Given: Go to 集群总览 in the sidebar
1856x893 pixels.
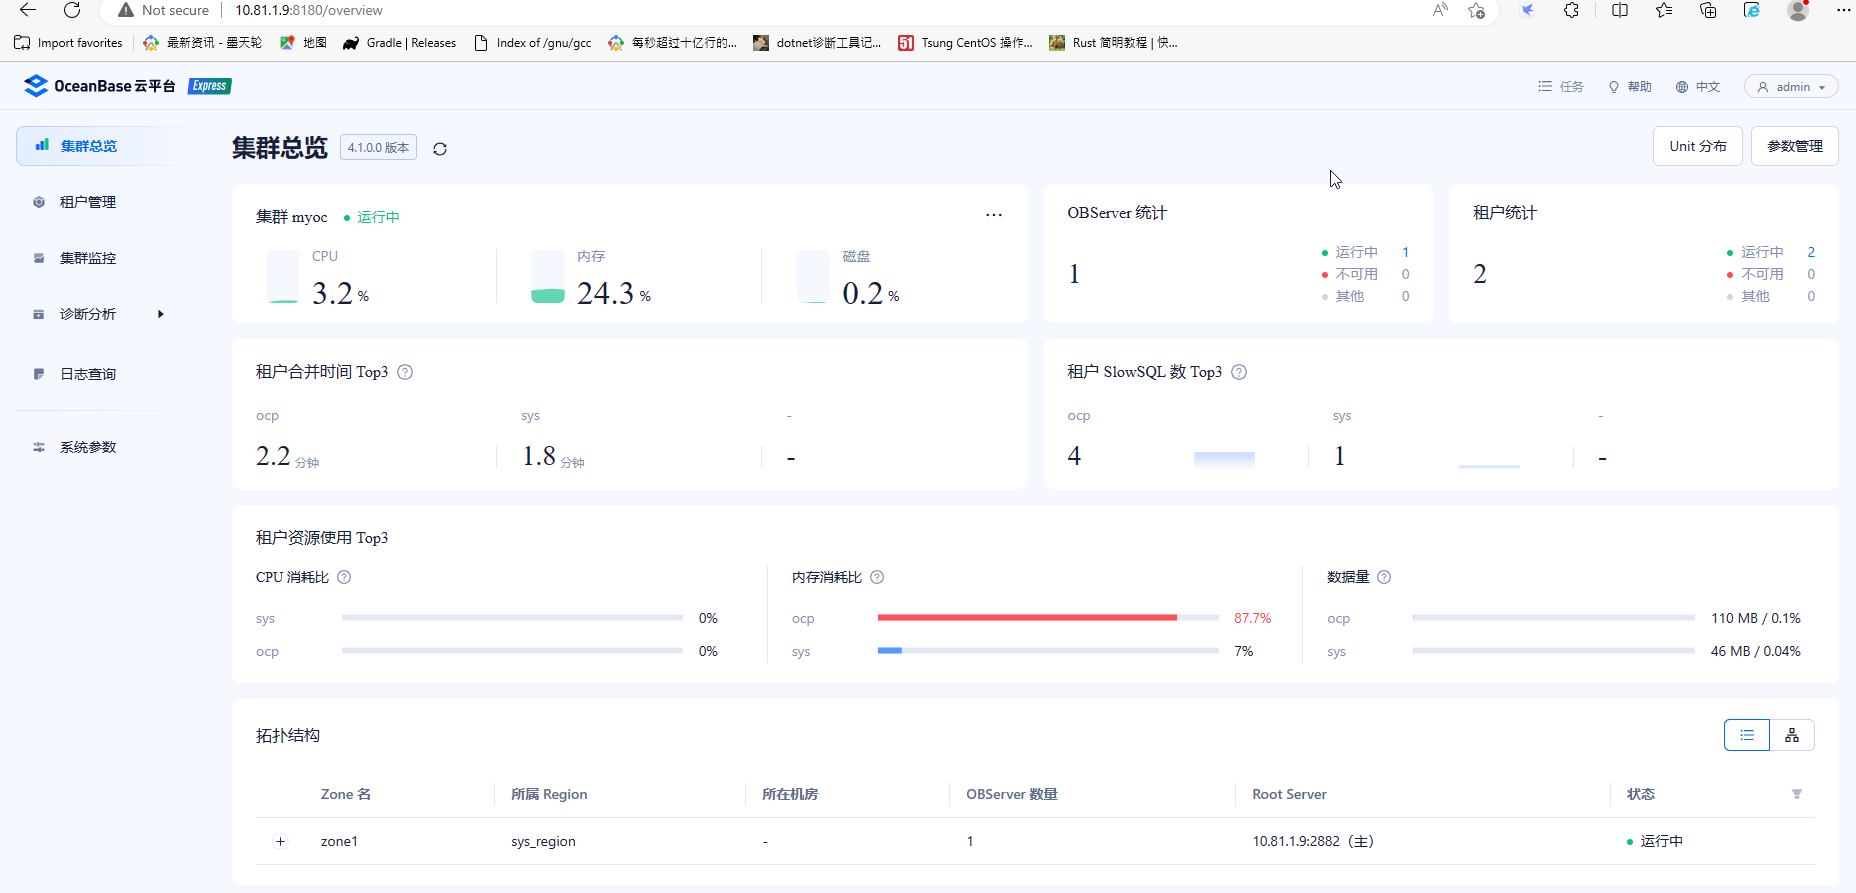Looking at the screenshot, I should [108, 146].
